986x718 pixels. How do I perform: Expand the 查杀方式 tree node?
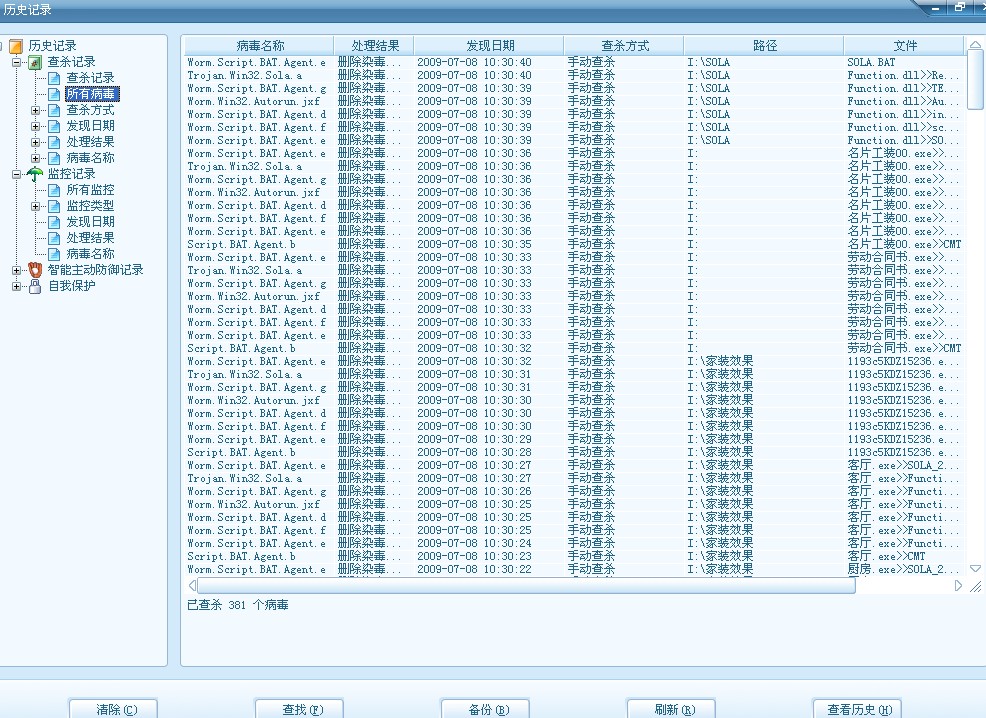click(x=36, y=110)
